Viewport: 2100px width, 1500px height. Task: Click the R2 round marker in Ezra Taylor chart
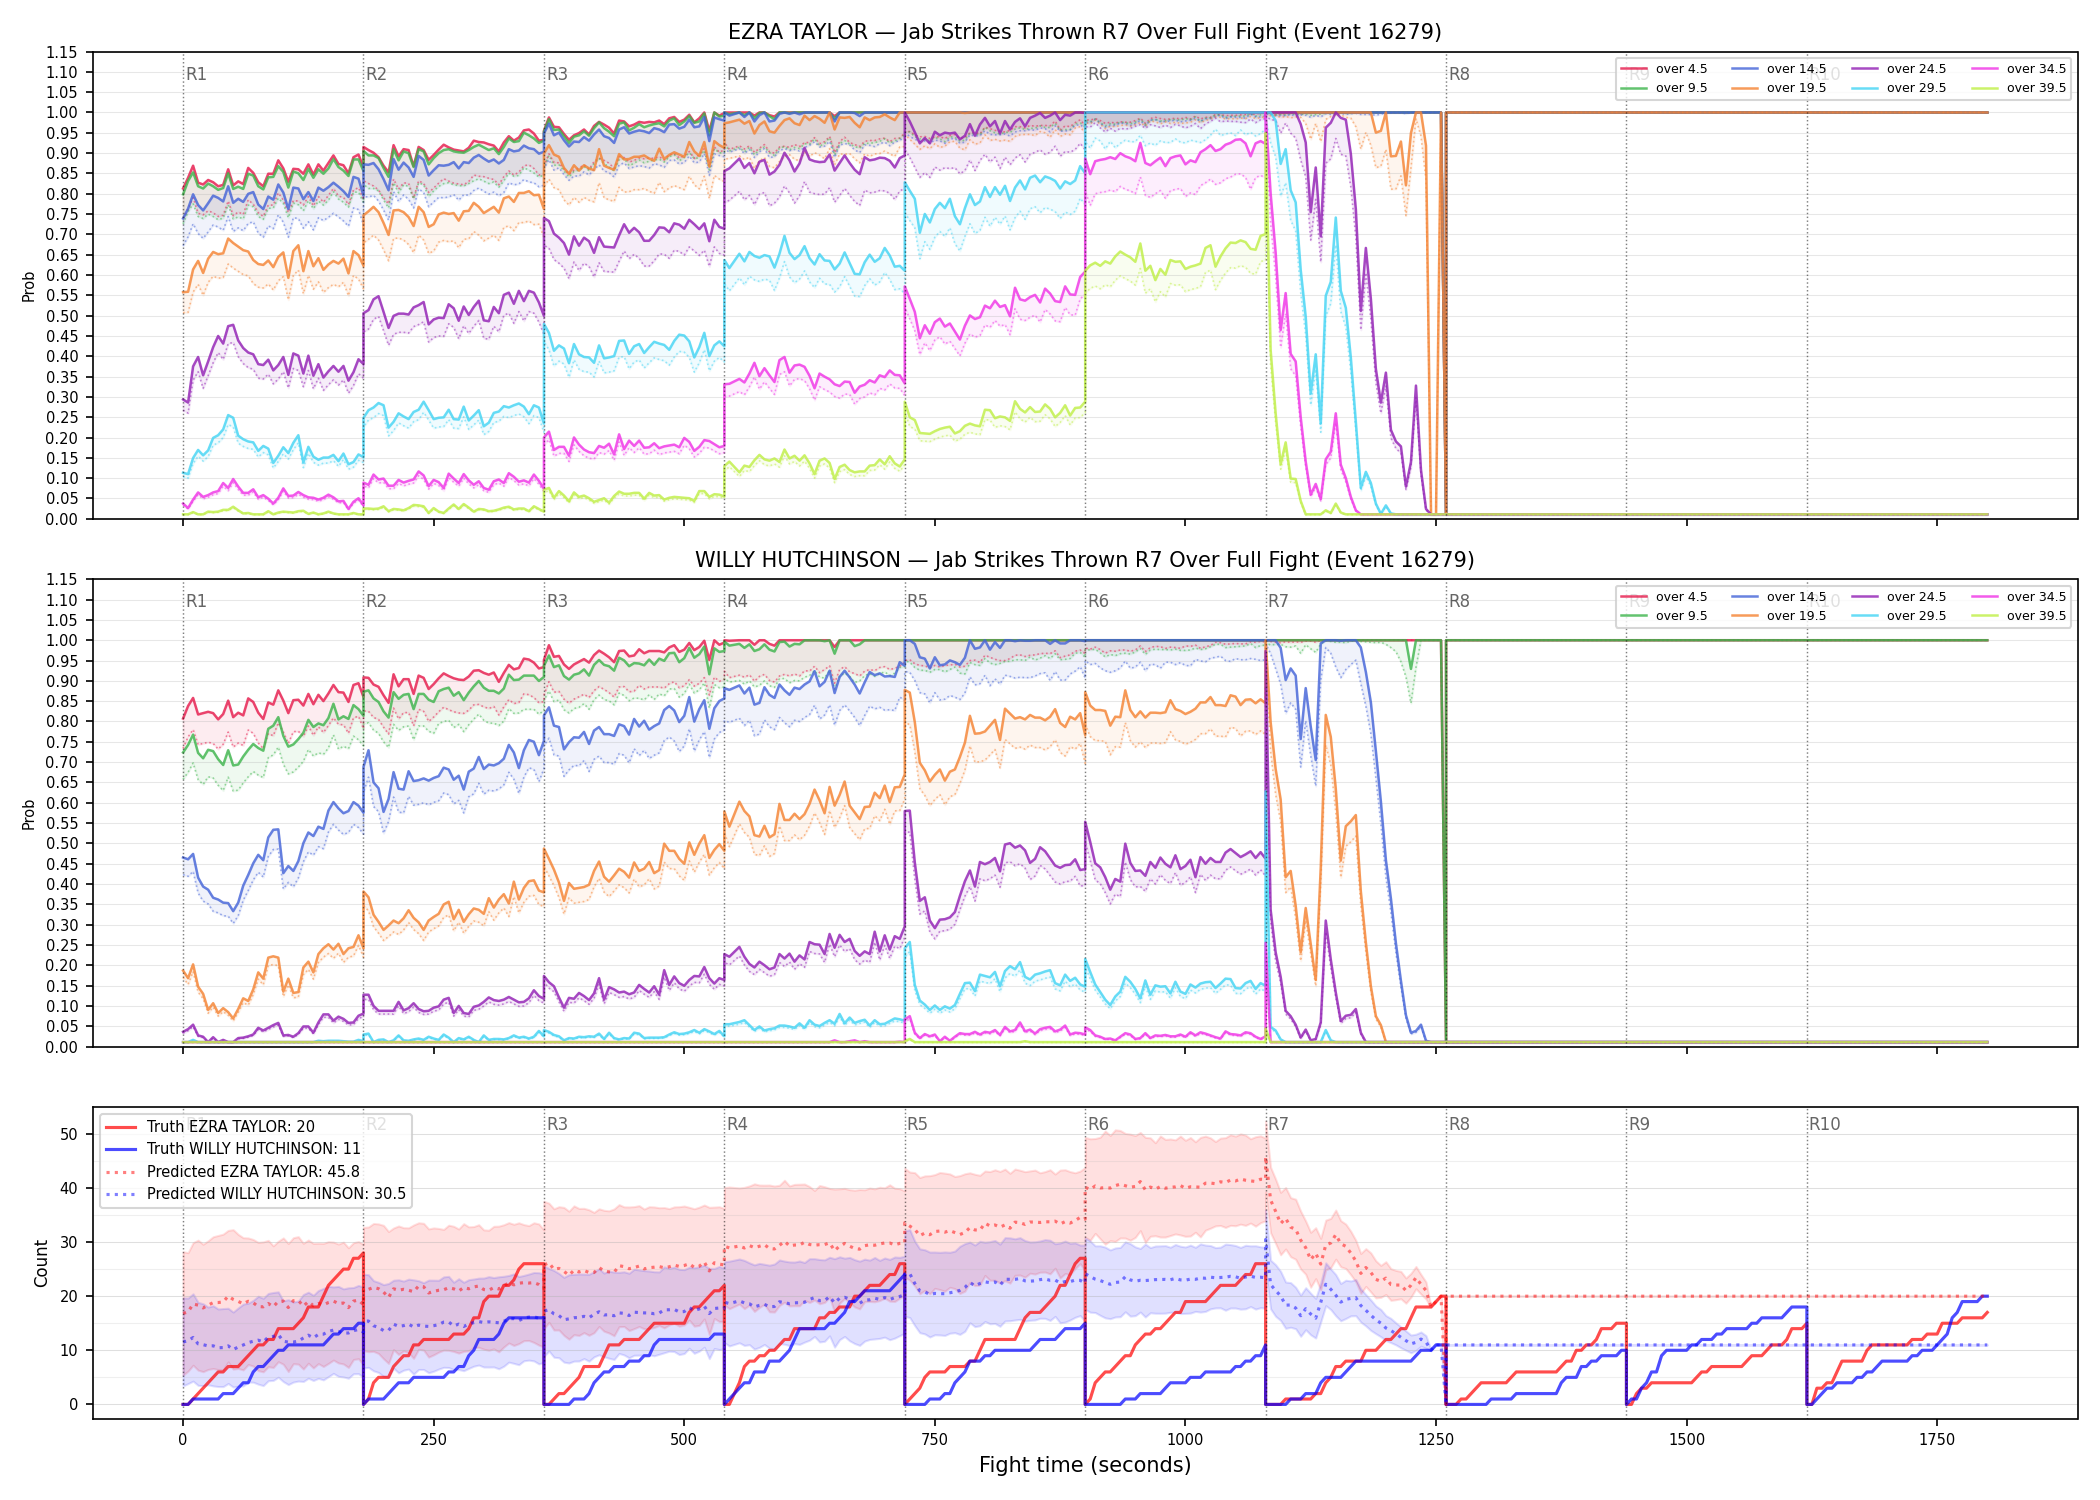click(x=376, y=74)
